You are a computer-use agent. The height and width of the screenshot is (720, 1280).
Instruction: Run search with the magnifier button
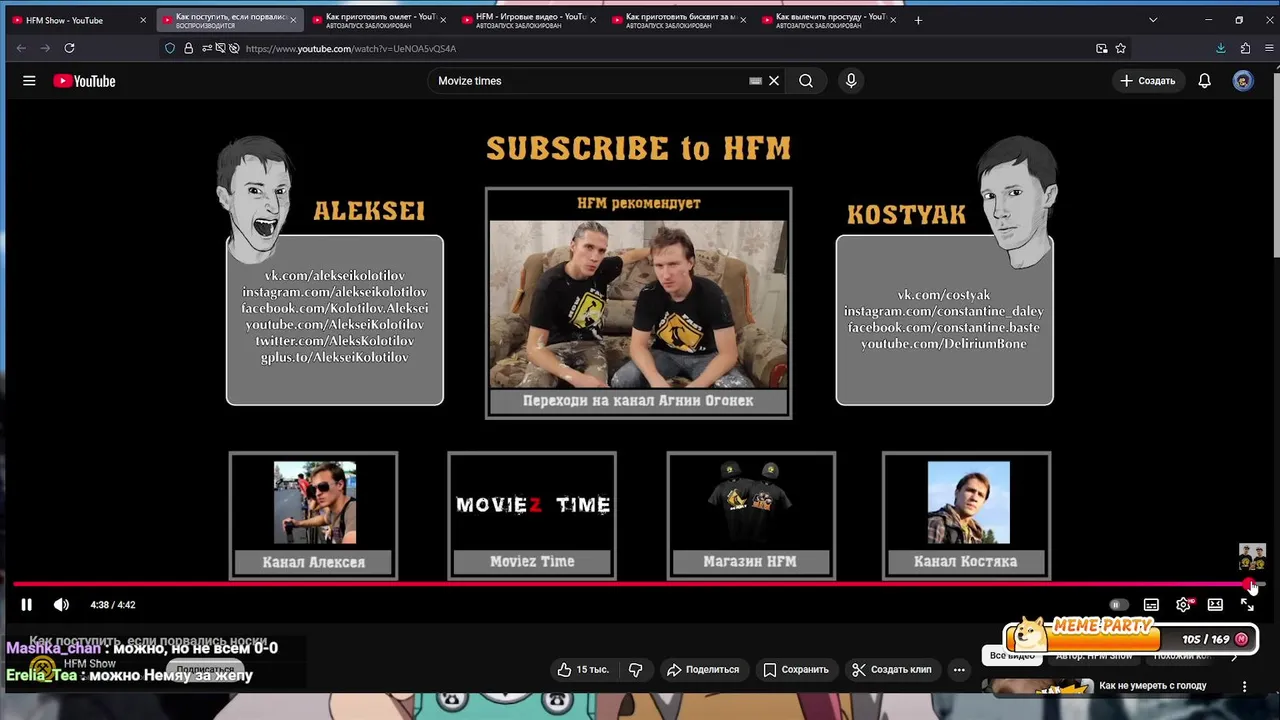tap(806, 81)
